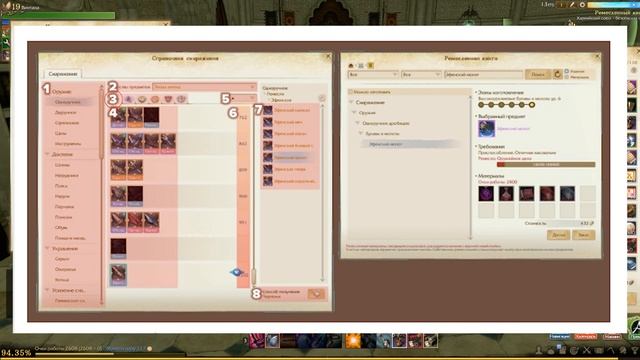Activate the glowing orange skill on the hotbar
This screenshot has width=640, height=360.
point(353,341)
